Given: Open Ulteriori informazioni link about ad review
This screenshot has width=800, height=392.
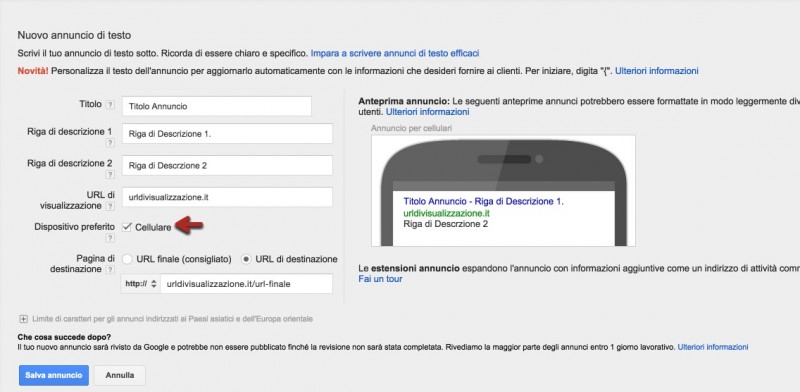Looking at the screenshot, I should pyautogui.click(x=713, y=347).
